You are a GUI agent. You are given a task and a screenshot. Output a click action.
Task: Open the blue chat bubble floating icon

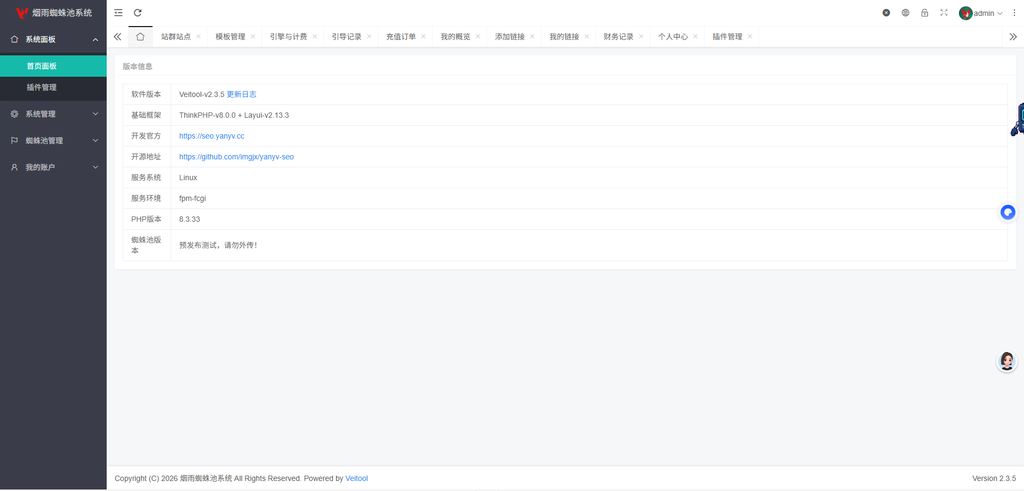click(1008, 212)
